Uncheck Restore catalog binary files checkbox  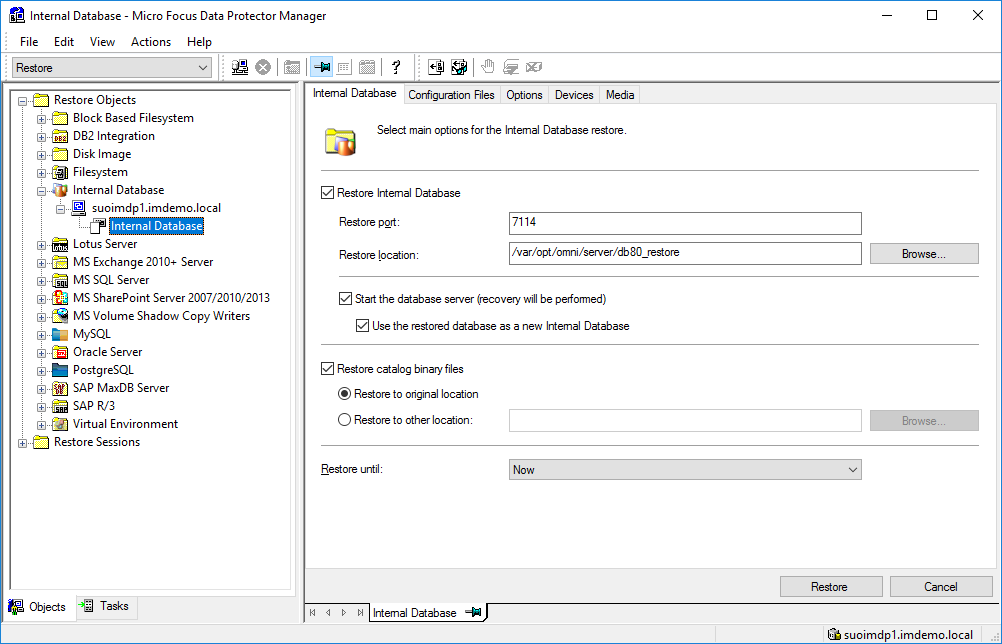(x=327, y=369)
